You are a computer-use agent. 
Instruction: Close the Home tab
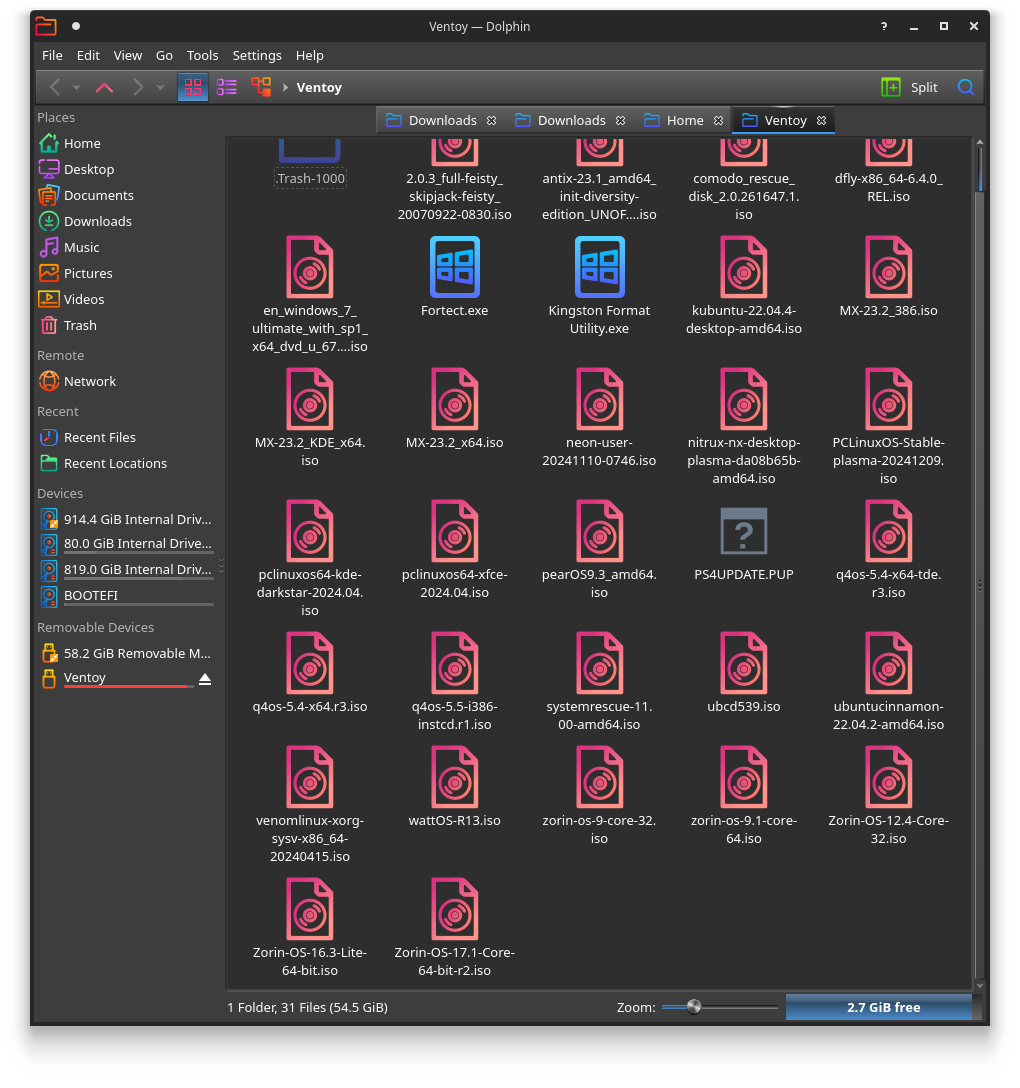(718, 121)
